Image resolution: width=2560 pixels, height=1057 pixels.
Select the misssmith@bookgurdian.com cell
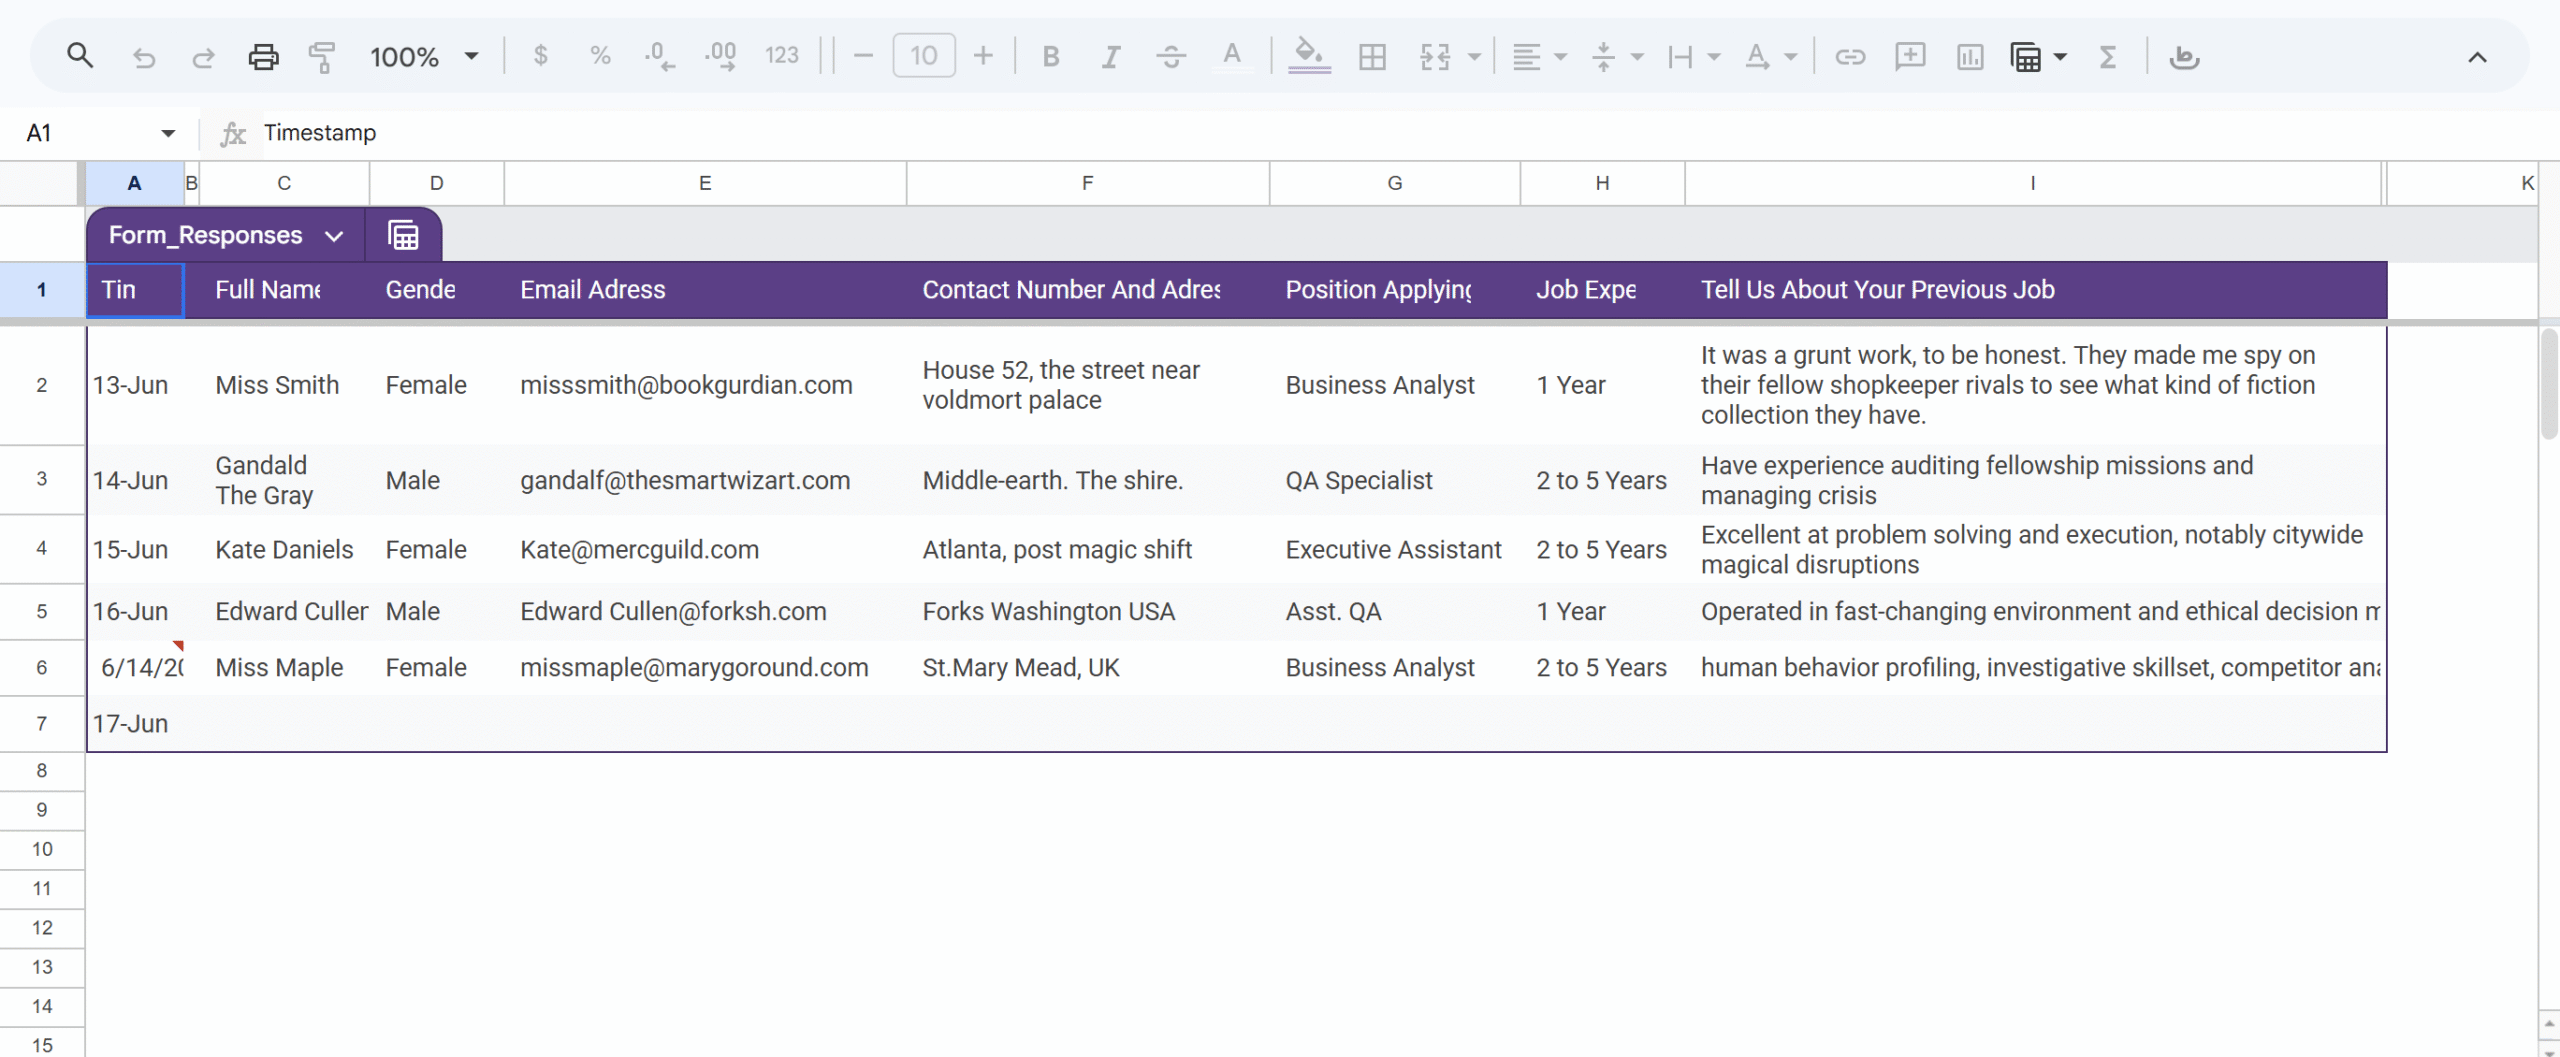pos(705,385)
